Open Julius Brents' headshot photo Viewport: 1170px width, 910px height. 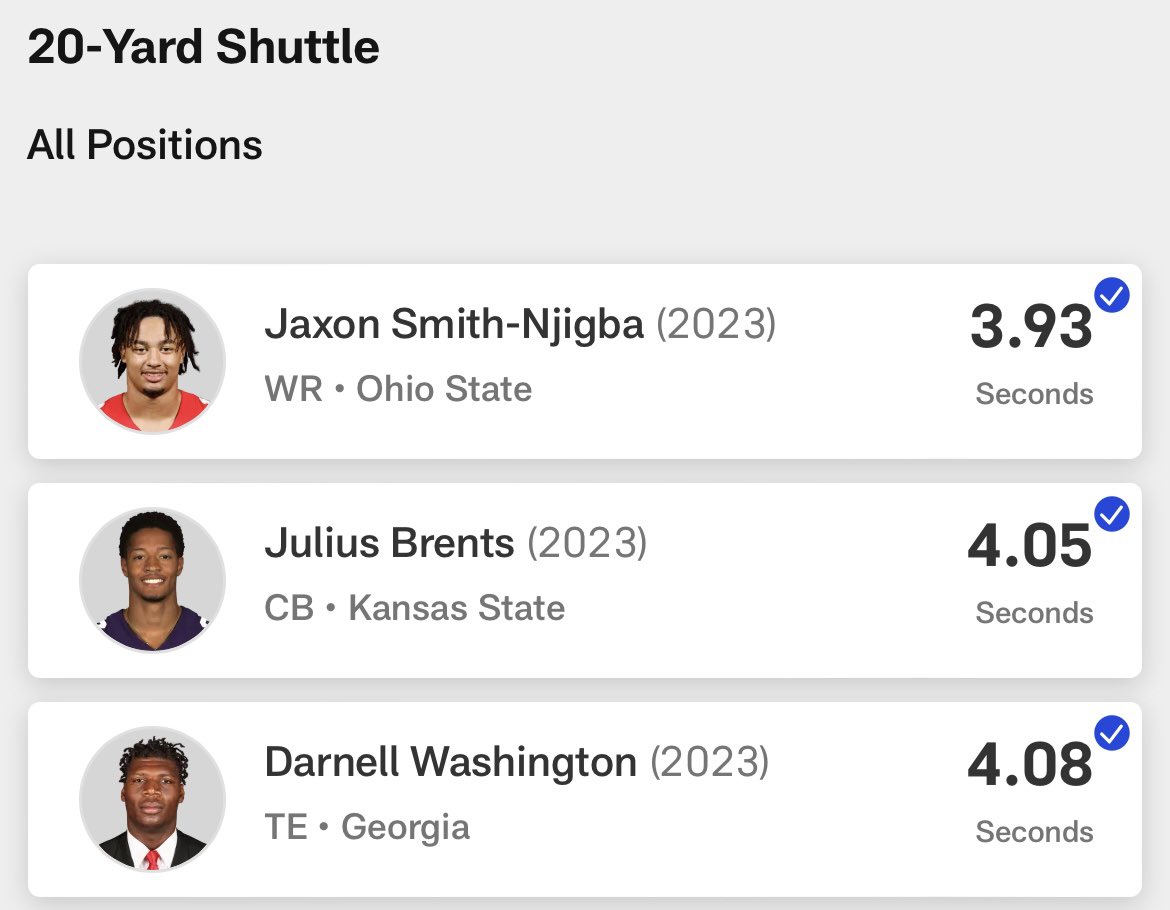pyautogui.click(x=152, y=580)
